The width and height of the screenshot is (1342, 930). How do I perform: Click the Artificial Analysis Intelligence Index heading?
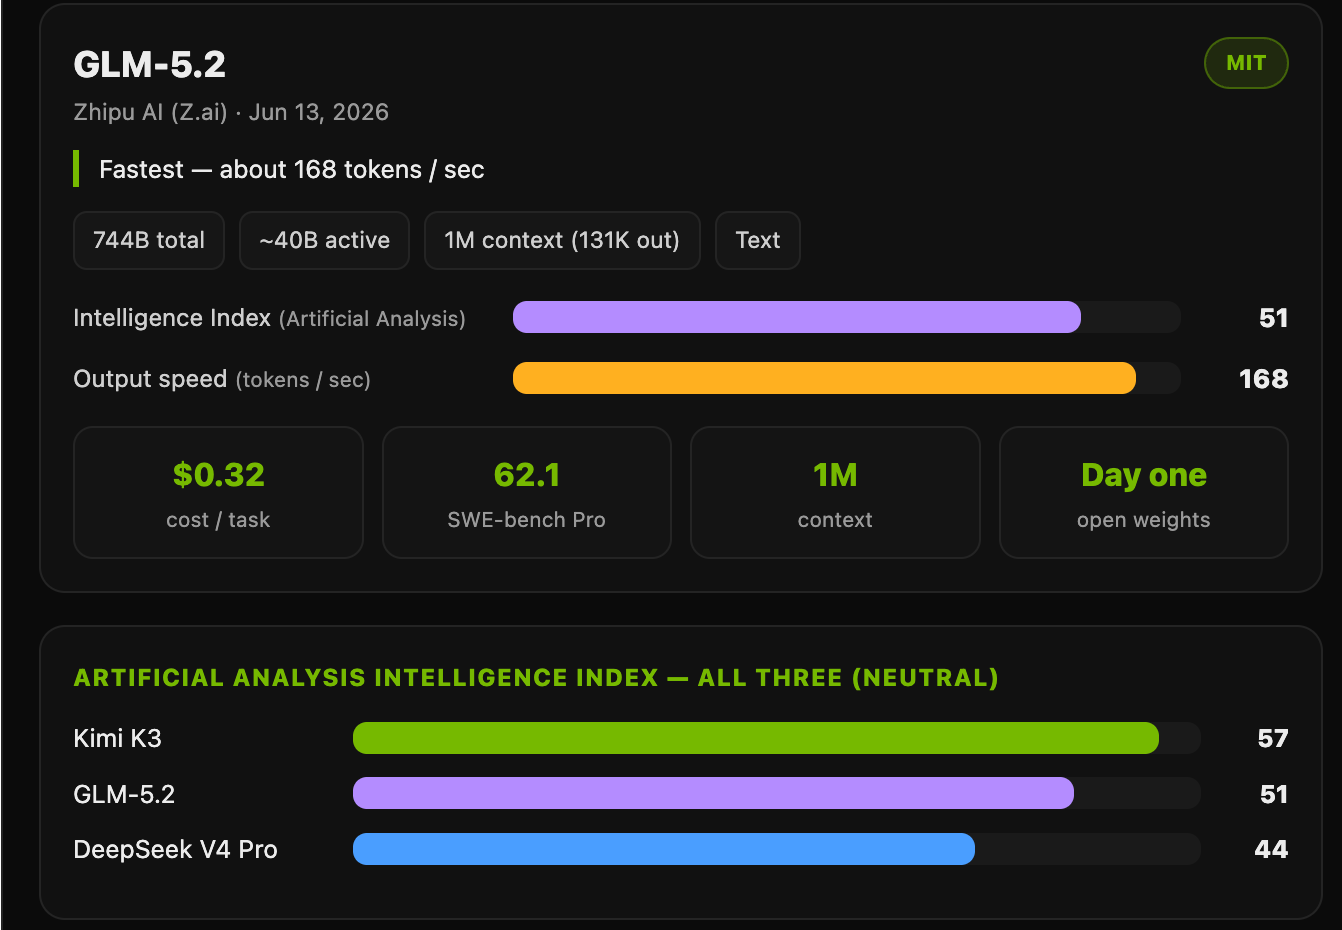[536, 677]
